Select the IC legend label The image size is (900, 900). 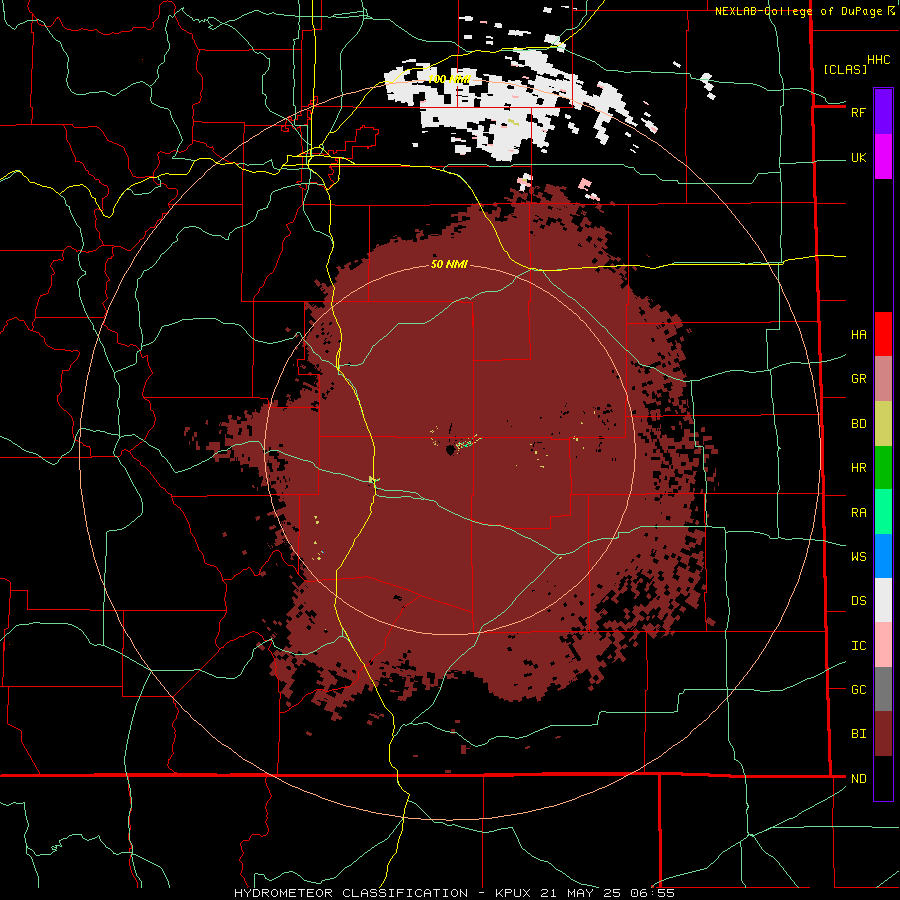858,646
